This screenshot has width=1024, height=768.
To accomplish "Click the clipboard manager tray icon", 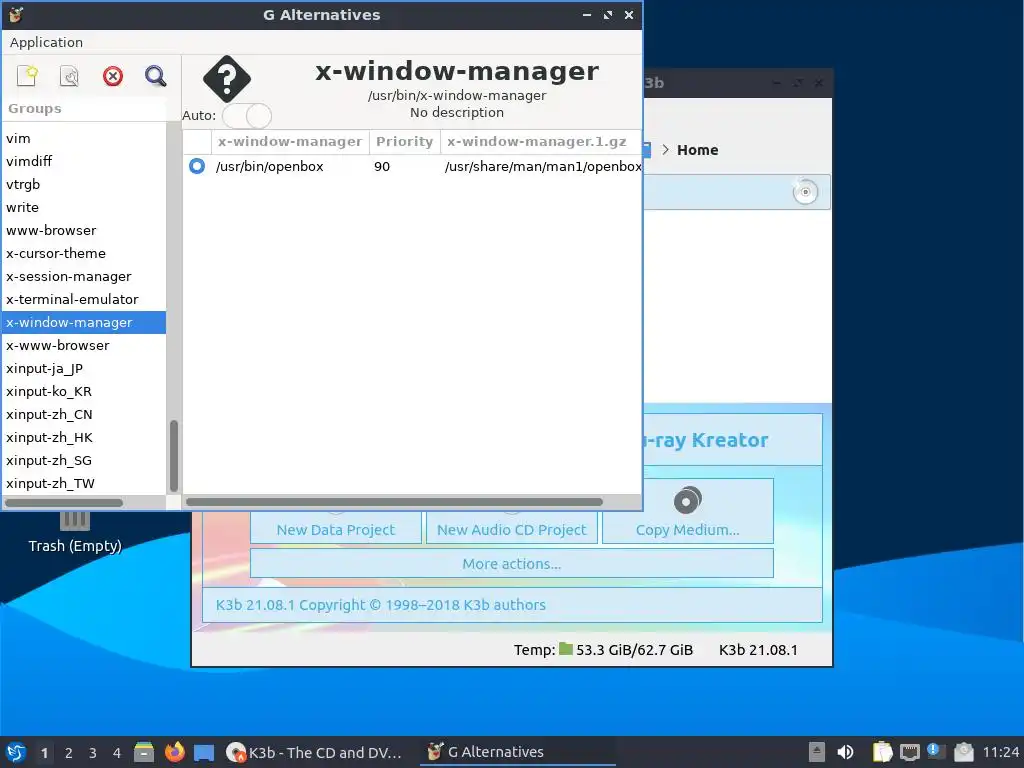I will (882, 752).
